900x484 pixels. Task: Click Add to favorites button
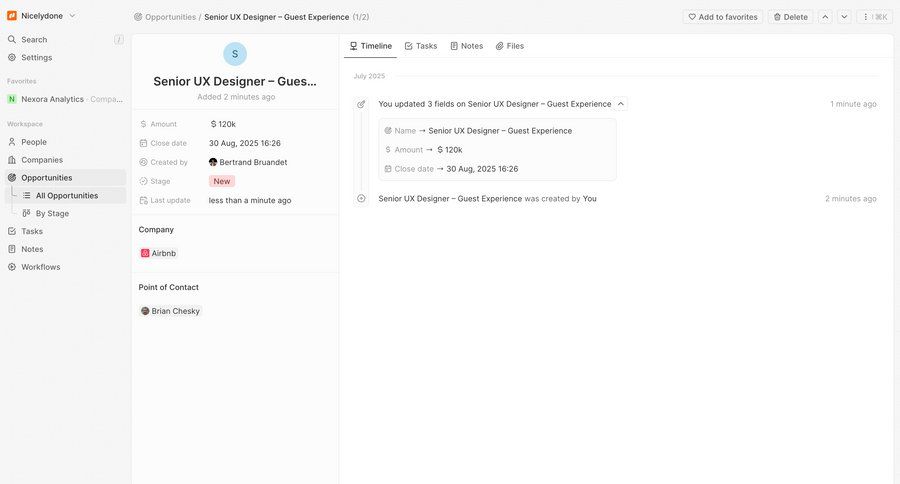point(723,17)
